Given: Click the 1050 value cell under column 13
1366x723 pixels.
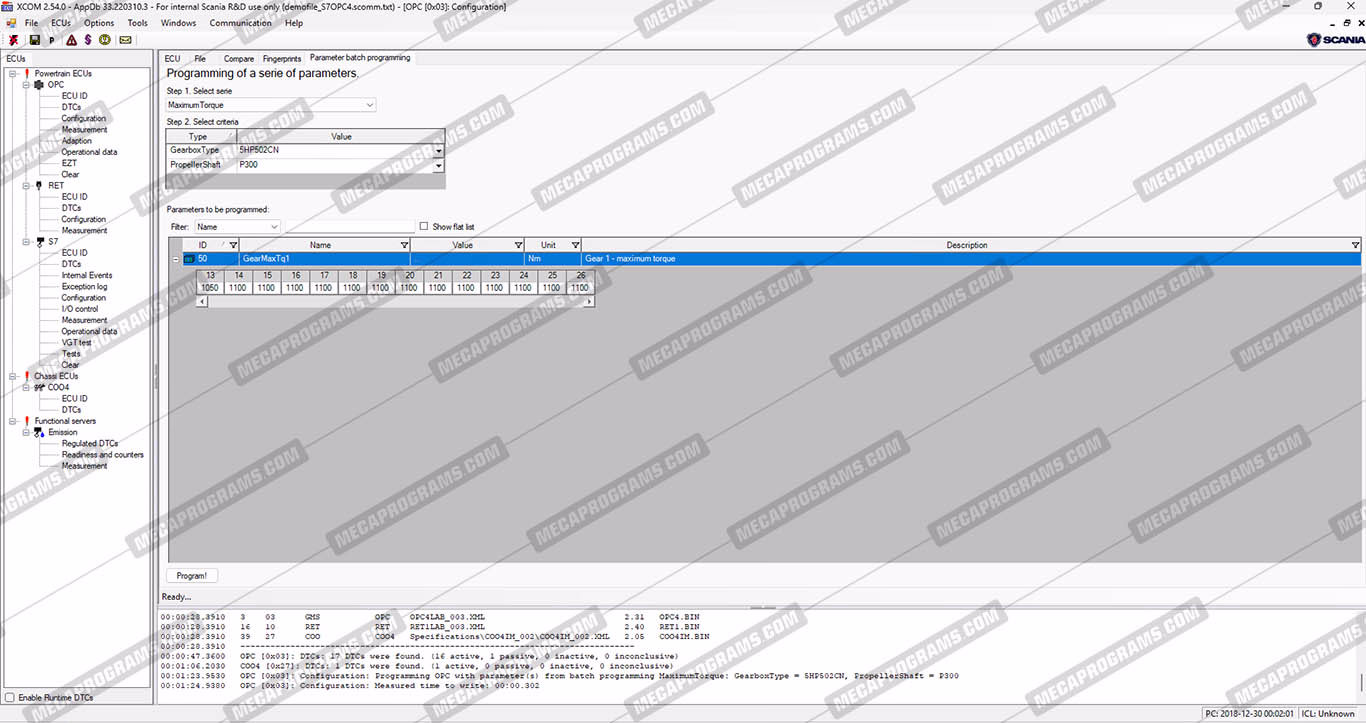Looking at the screenshot, I should 210,288.
